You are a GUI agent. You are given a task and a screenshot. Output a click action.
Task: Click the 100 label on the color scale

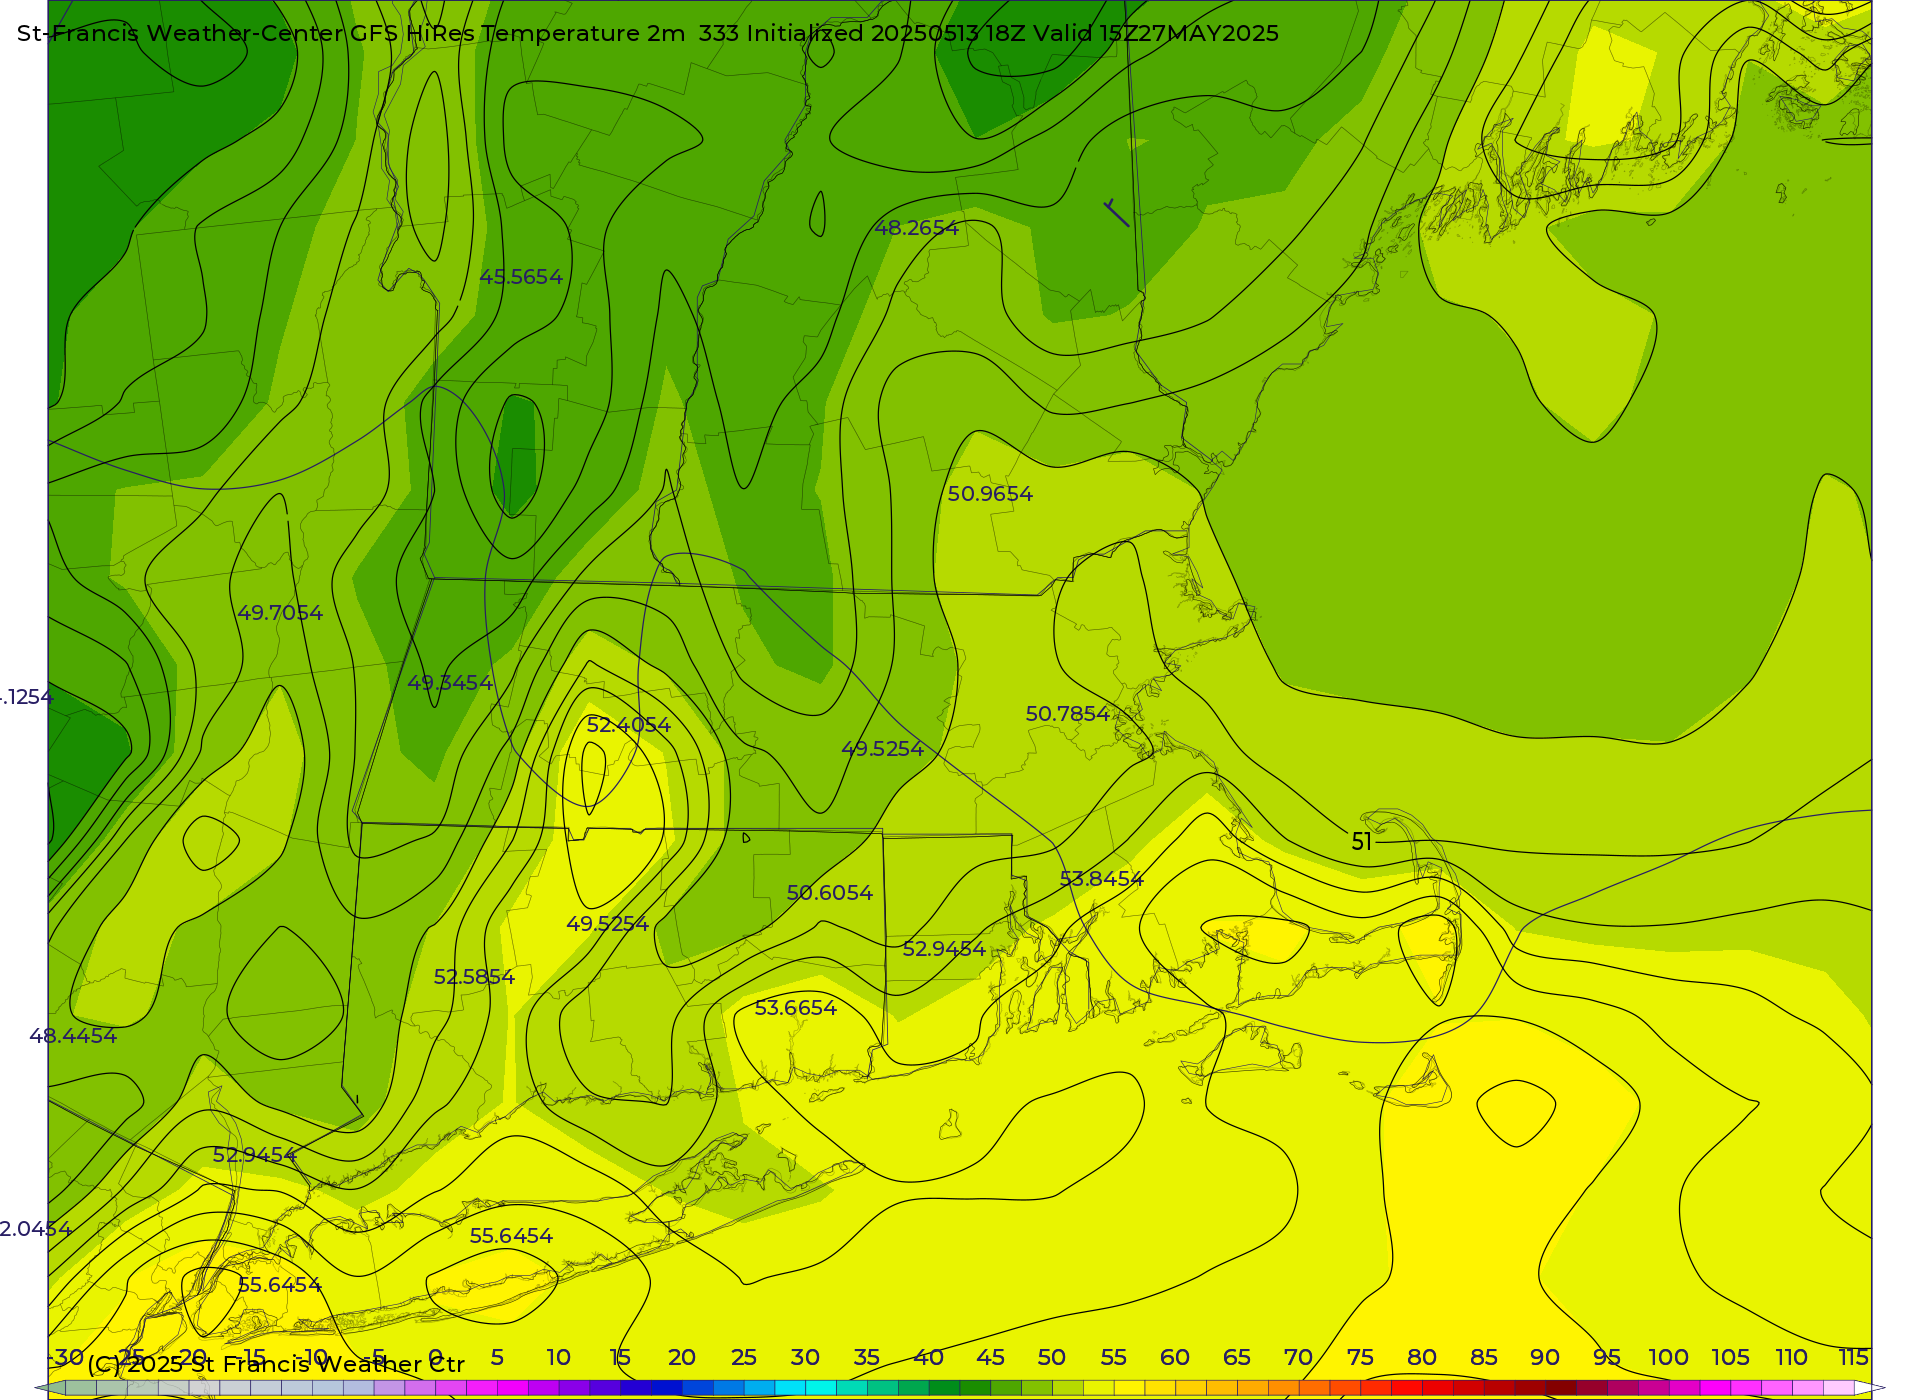tap(1669, 1358)
